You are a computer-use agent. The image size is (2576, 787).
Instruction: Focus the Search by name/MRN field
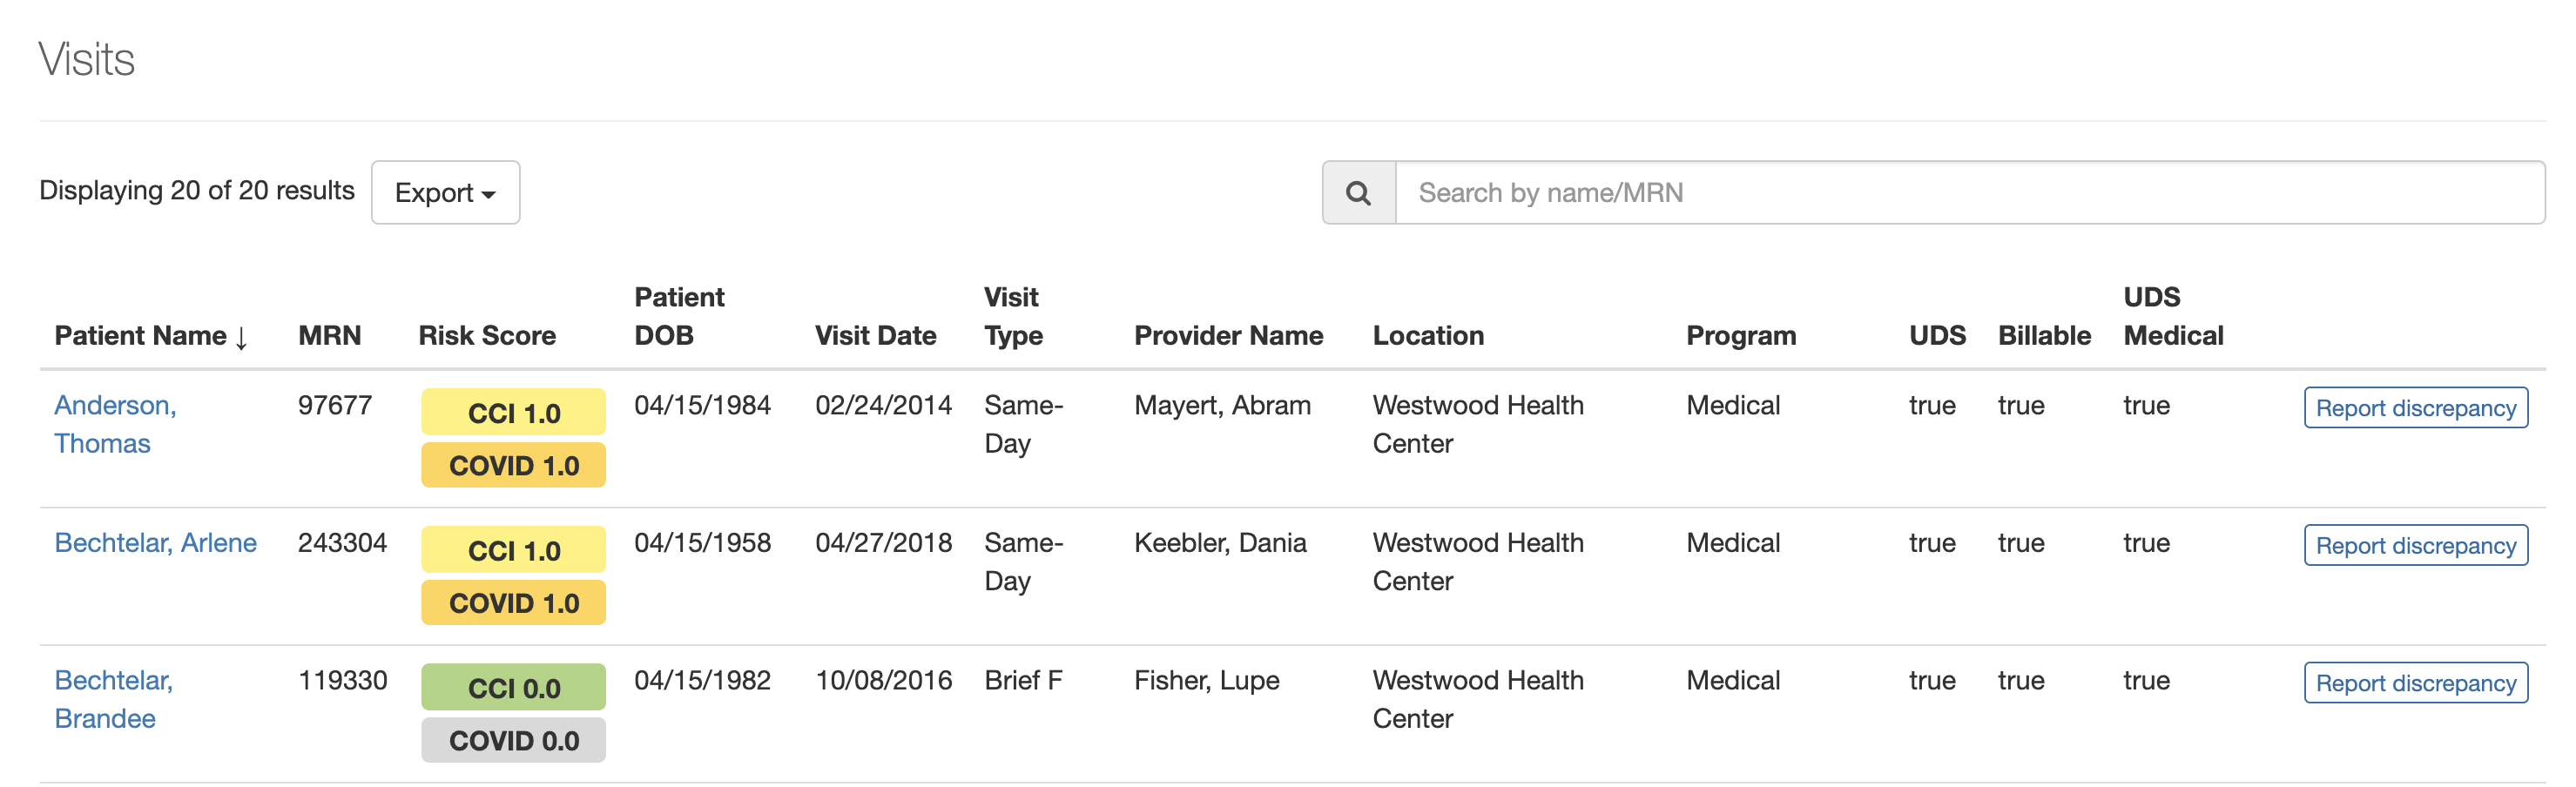pyautogui.click(x=1968, y=193)
